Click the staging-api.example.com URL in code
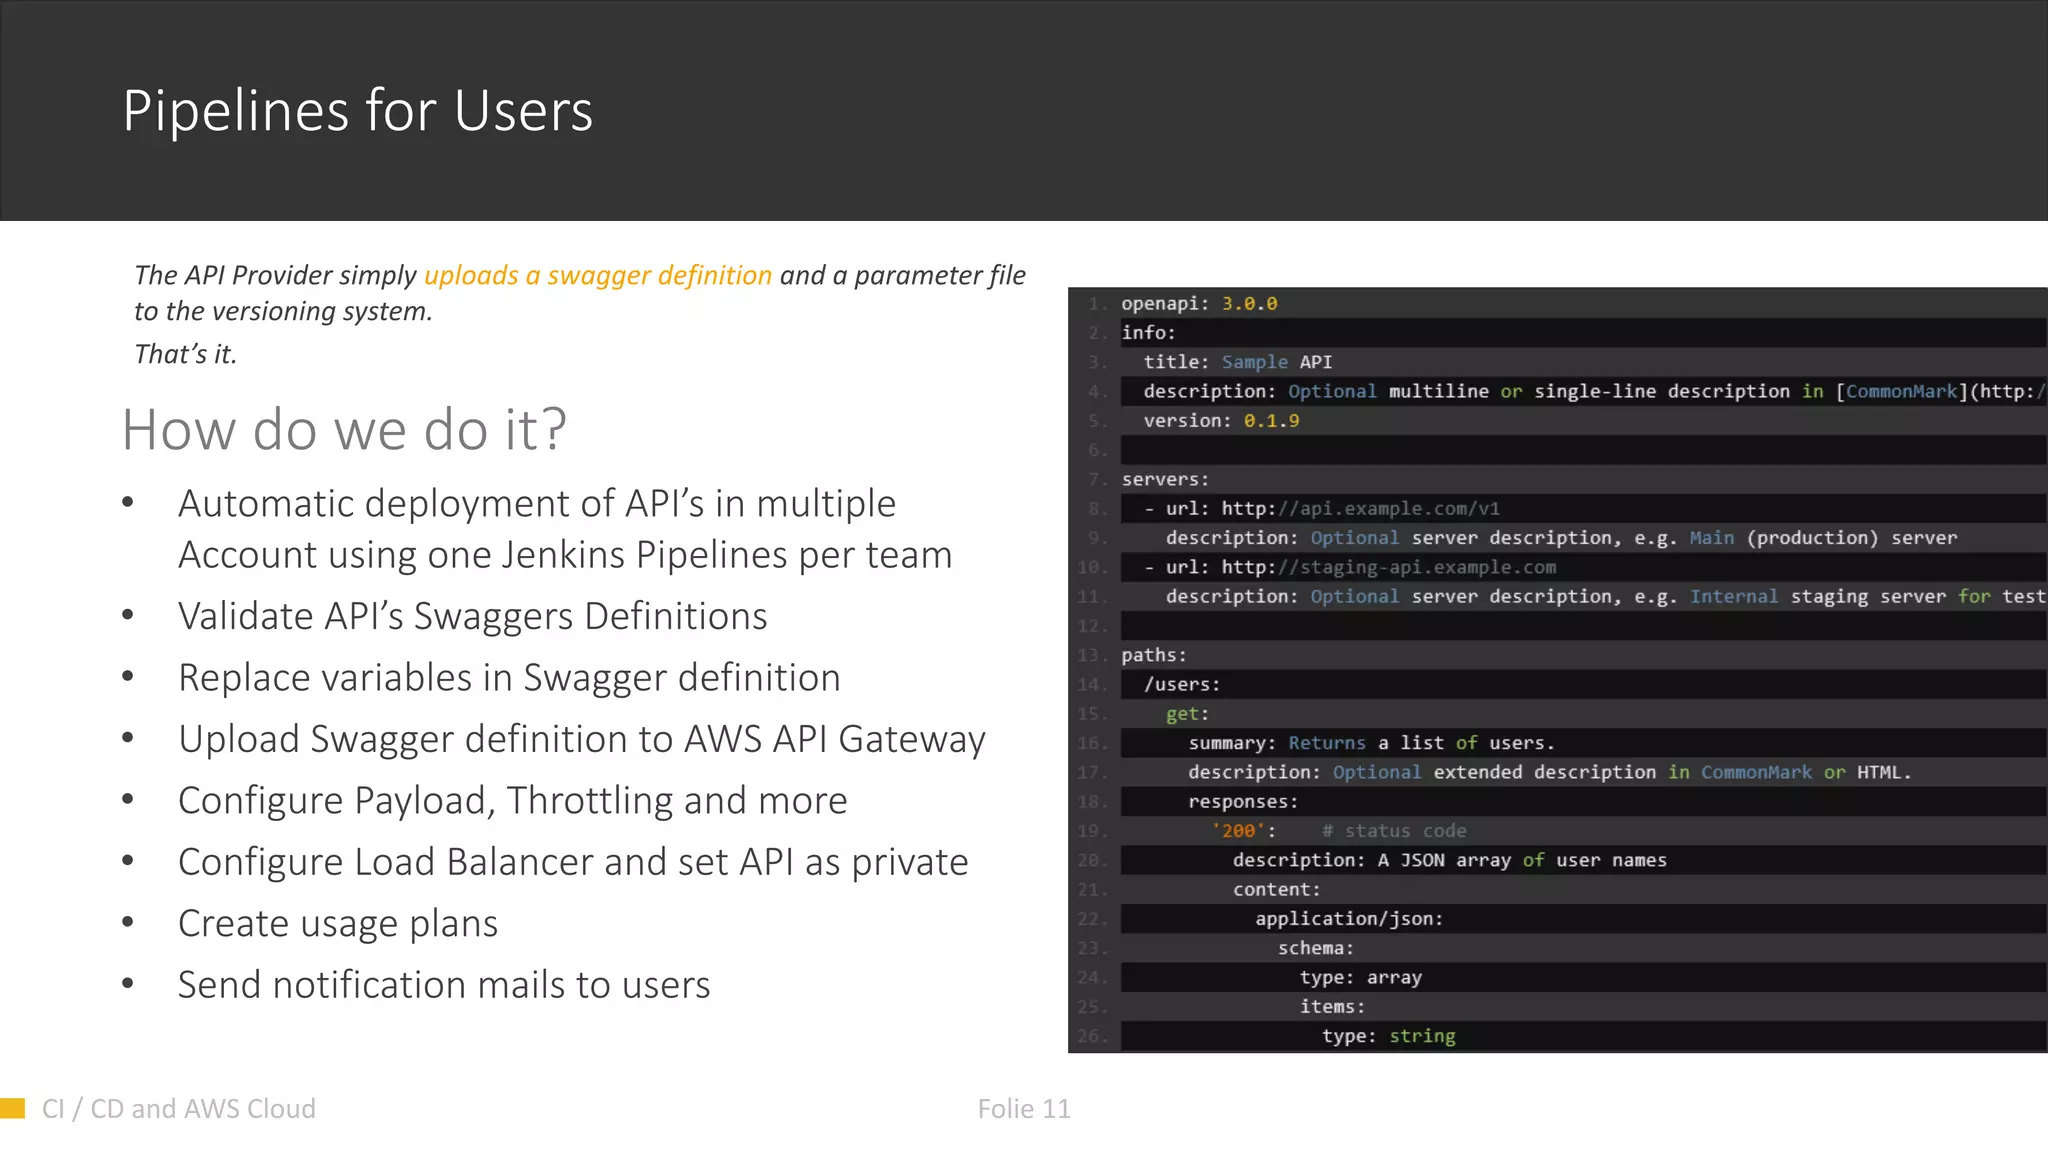The width and height of the screenshot is (2048, 1152). pyautogui.click(x=1388, y=567)
